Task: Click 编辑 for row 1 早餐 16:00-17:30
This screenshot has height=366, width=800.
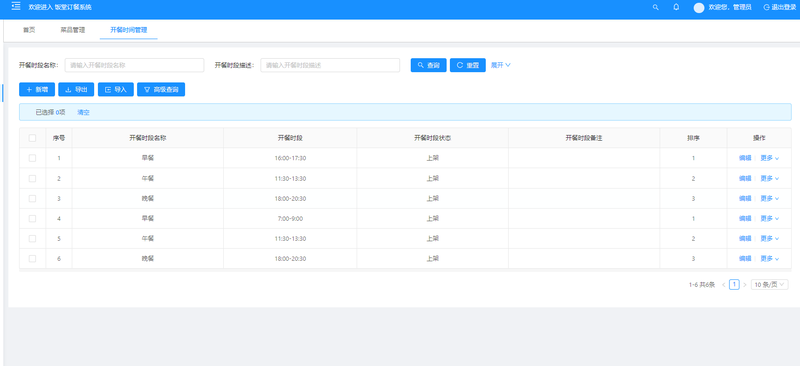Action: (745, 158)
